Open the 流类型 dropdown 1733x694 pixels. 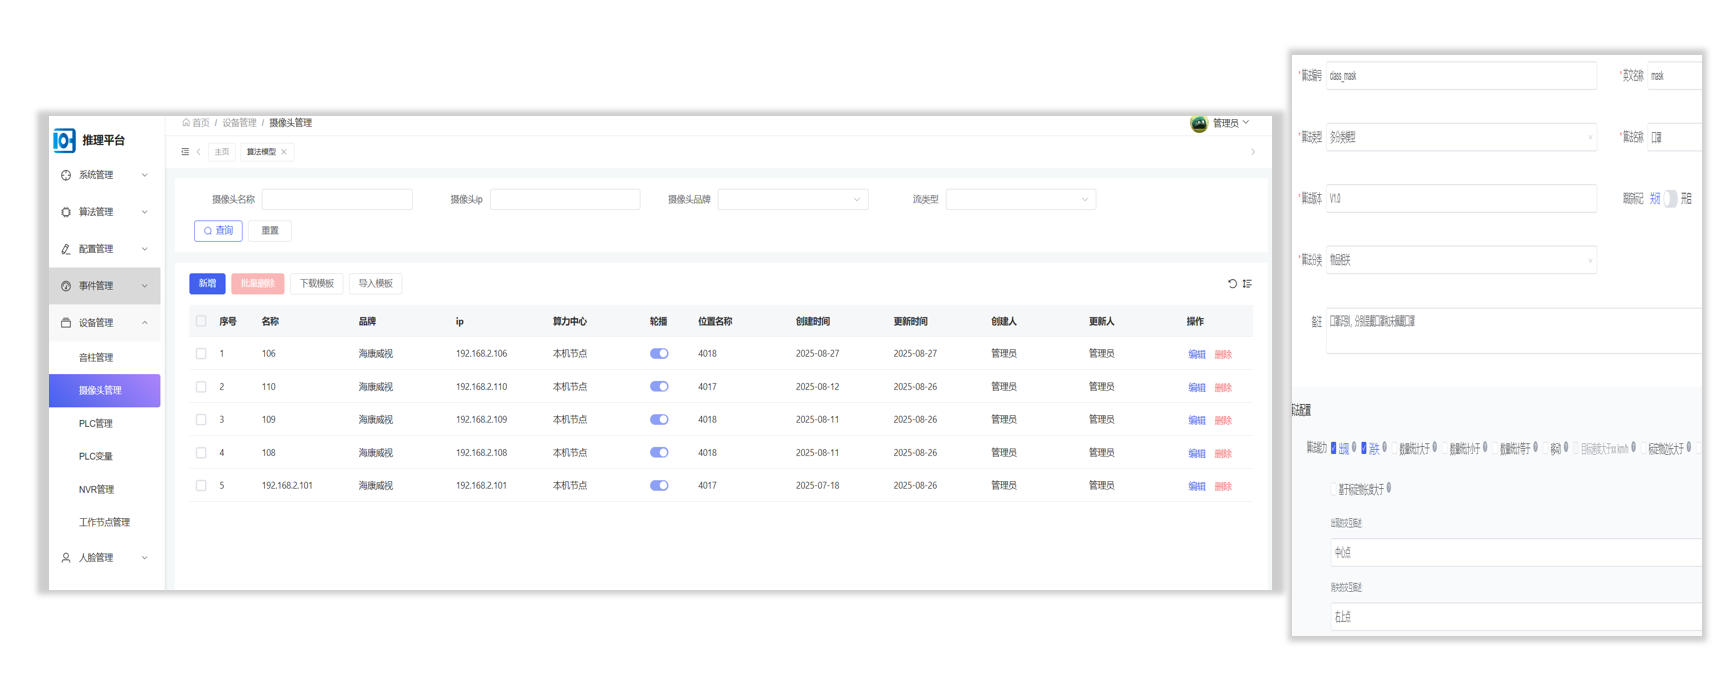[1020, 200]
